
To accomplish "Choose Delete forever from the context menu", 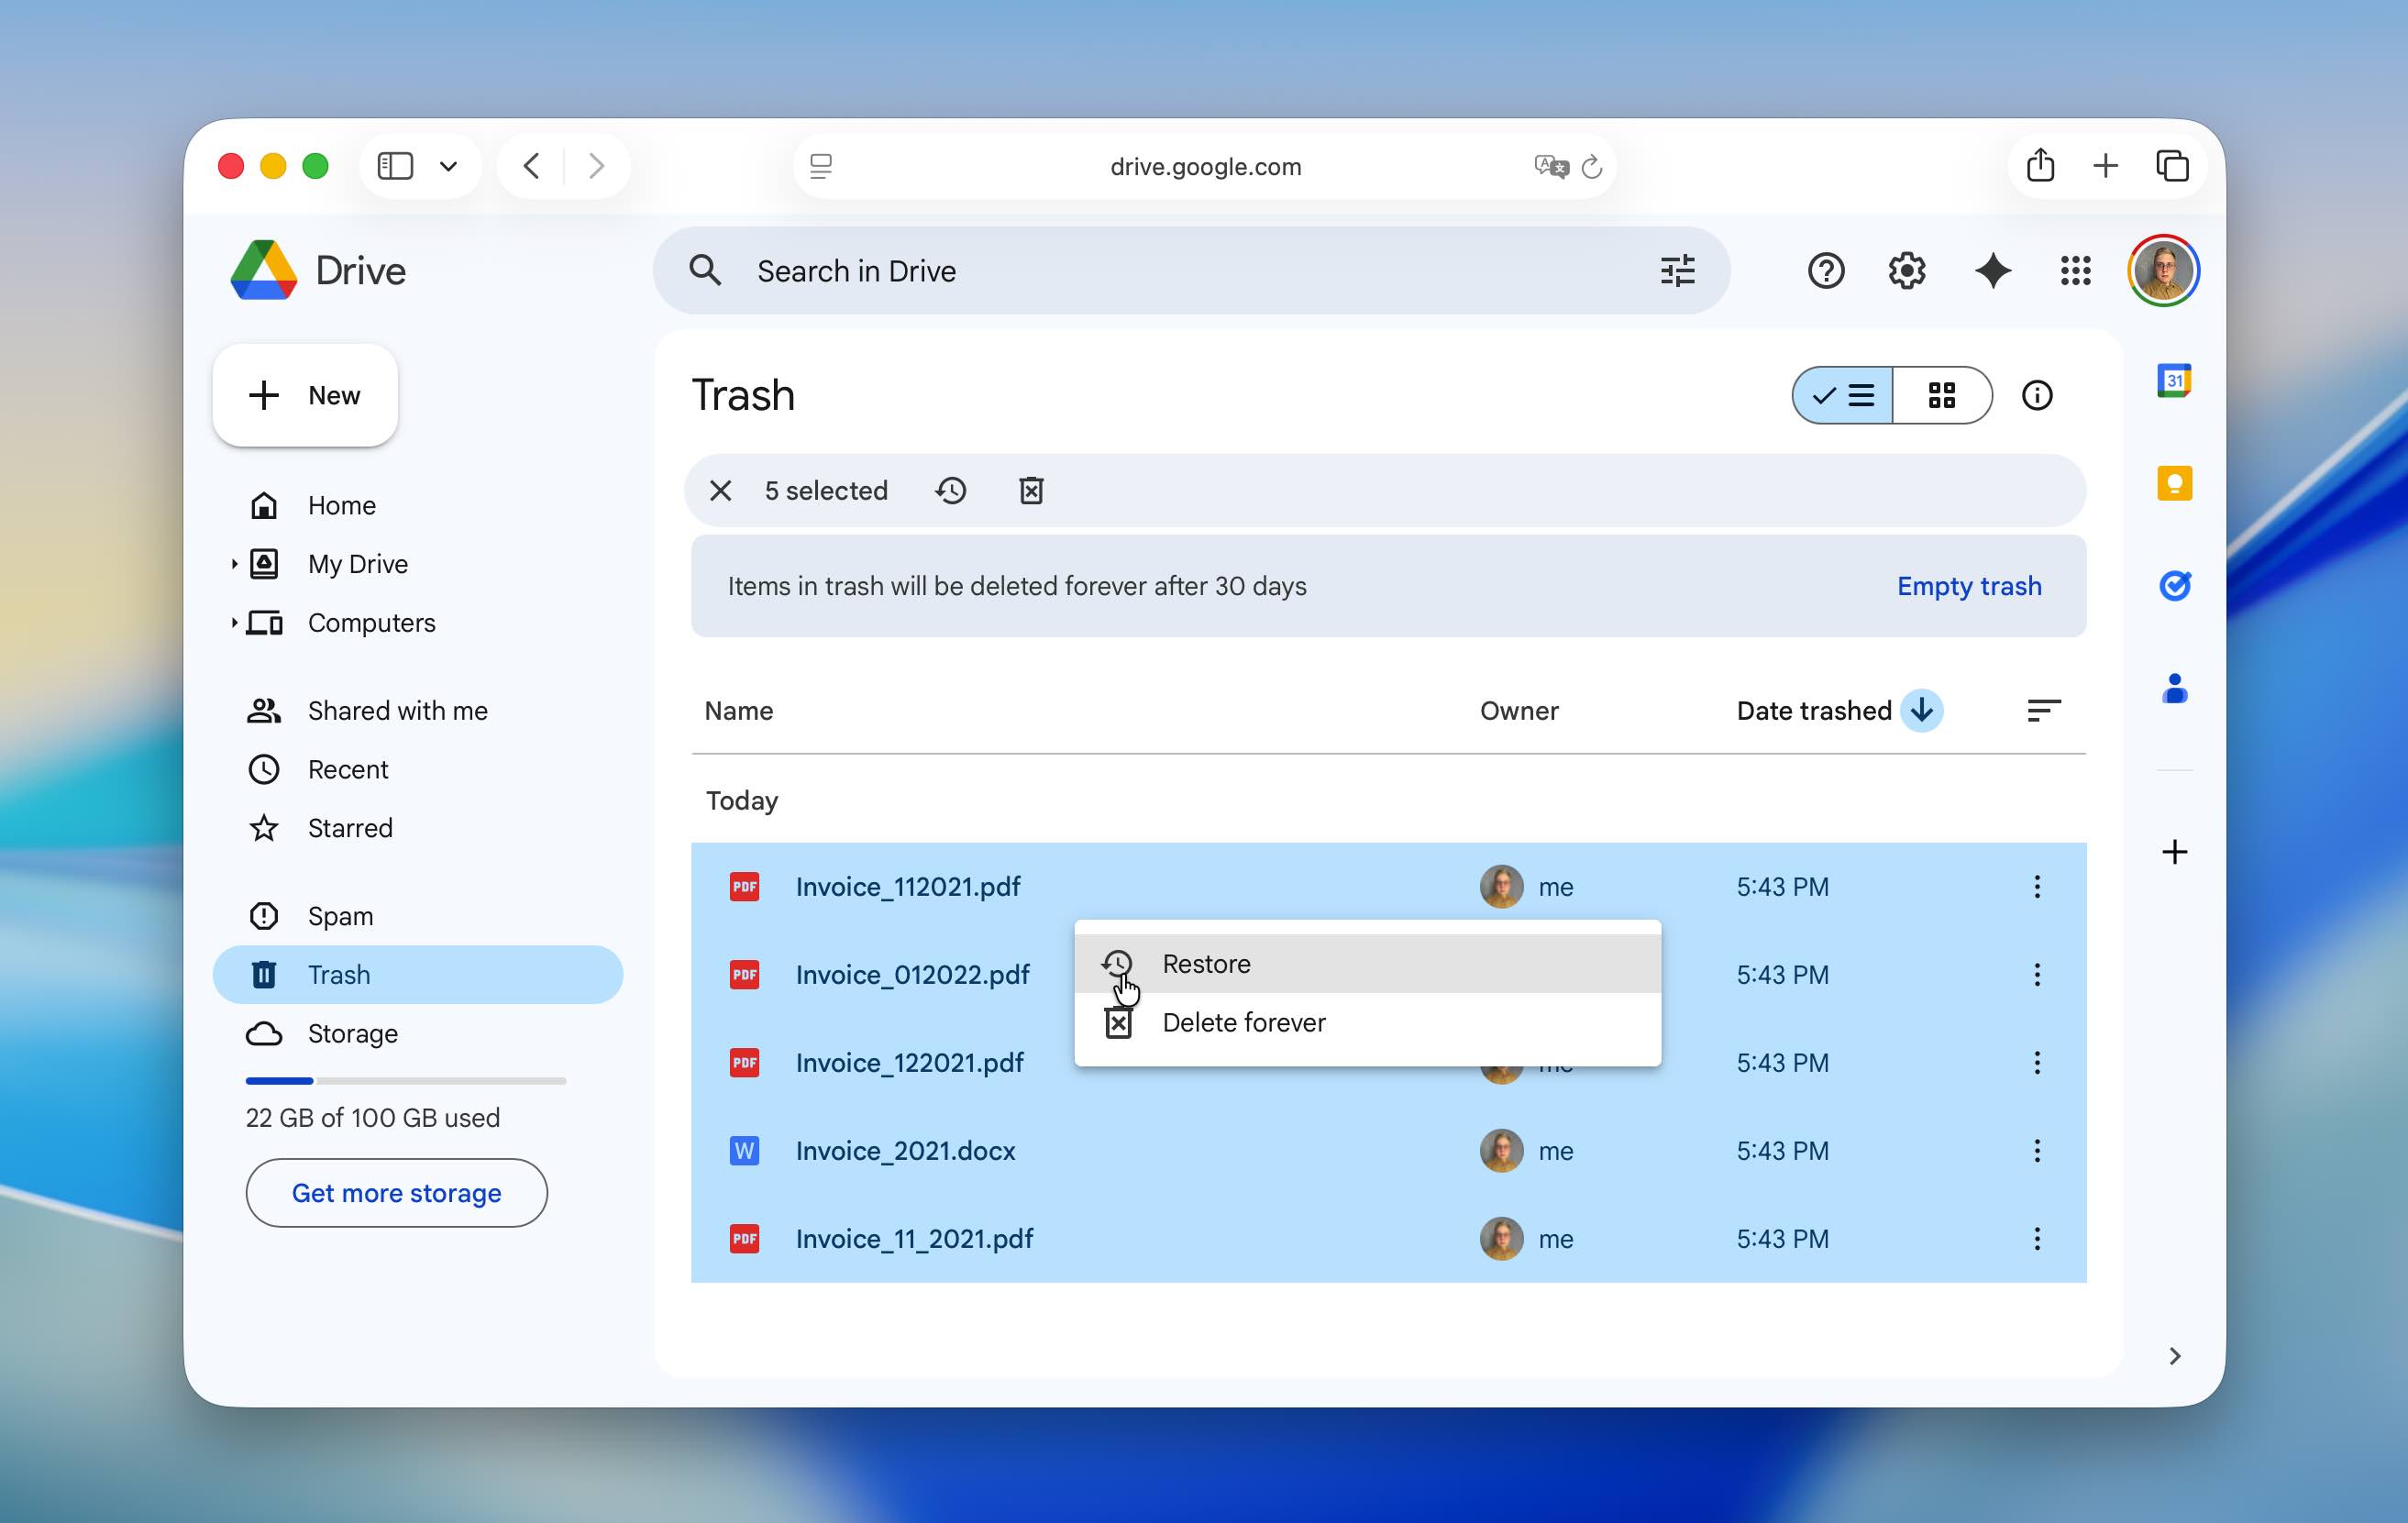I will 1243,1023.
